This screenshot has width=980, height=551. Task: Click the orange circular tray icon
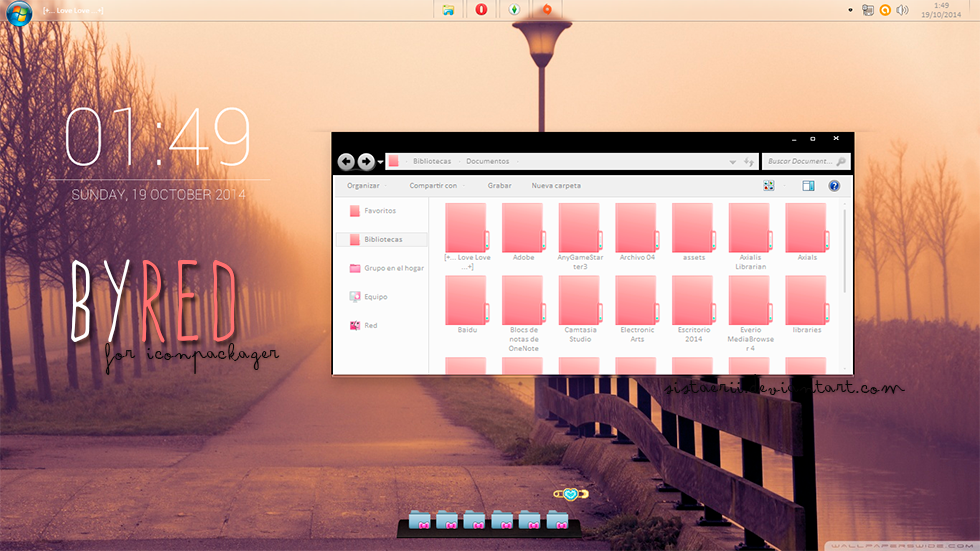coord(885,10)
